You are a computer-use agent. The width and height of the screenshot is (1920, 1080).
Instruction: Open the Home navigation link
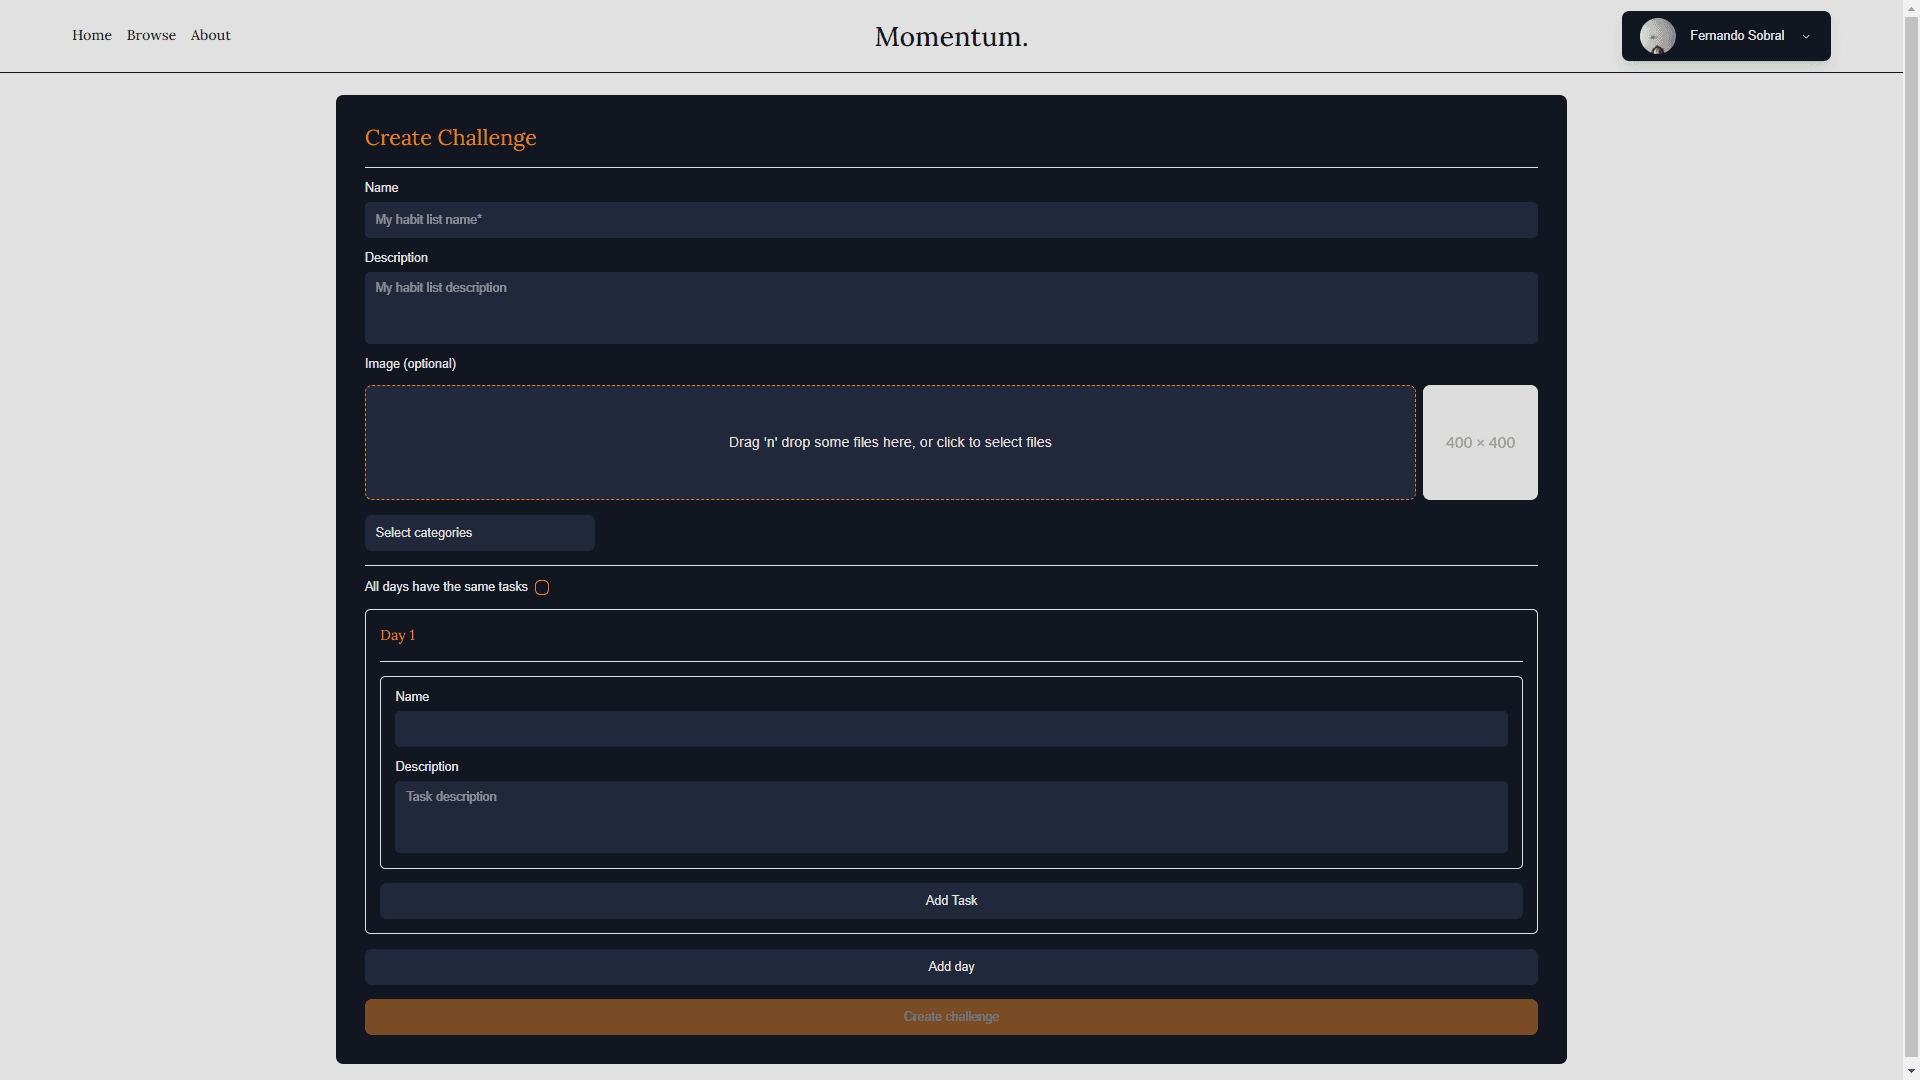coord(92,35)
